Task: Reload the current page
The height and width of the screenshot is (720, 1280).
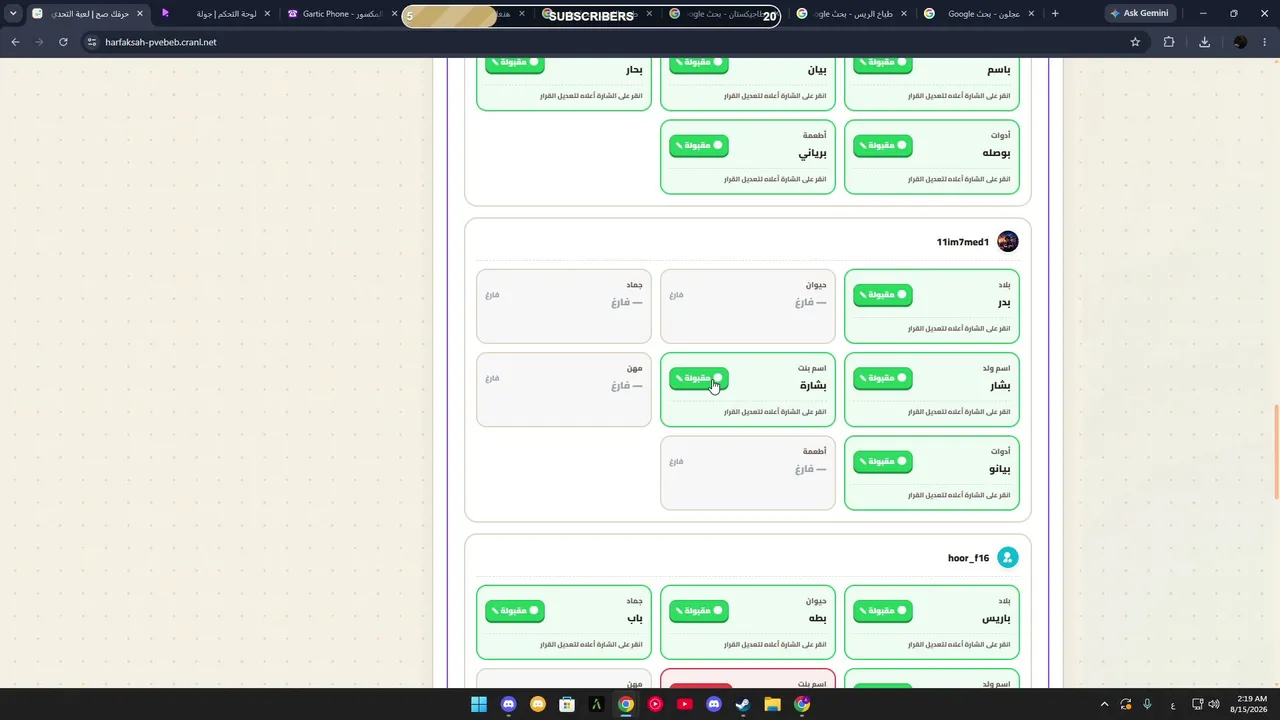Action: point(63,42)
